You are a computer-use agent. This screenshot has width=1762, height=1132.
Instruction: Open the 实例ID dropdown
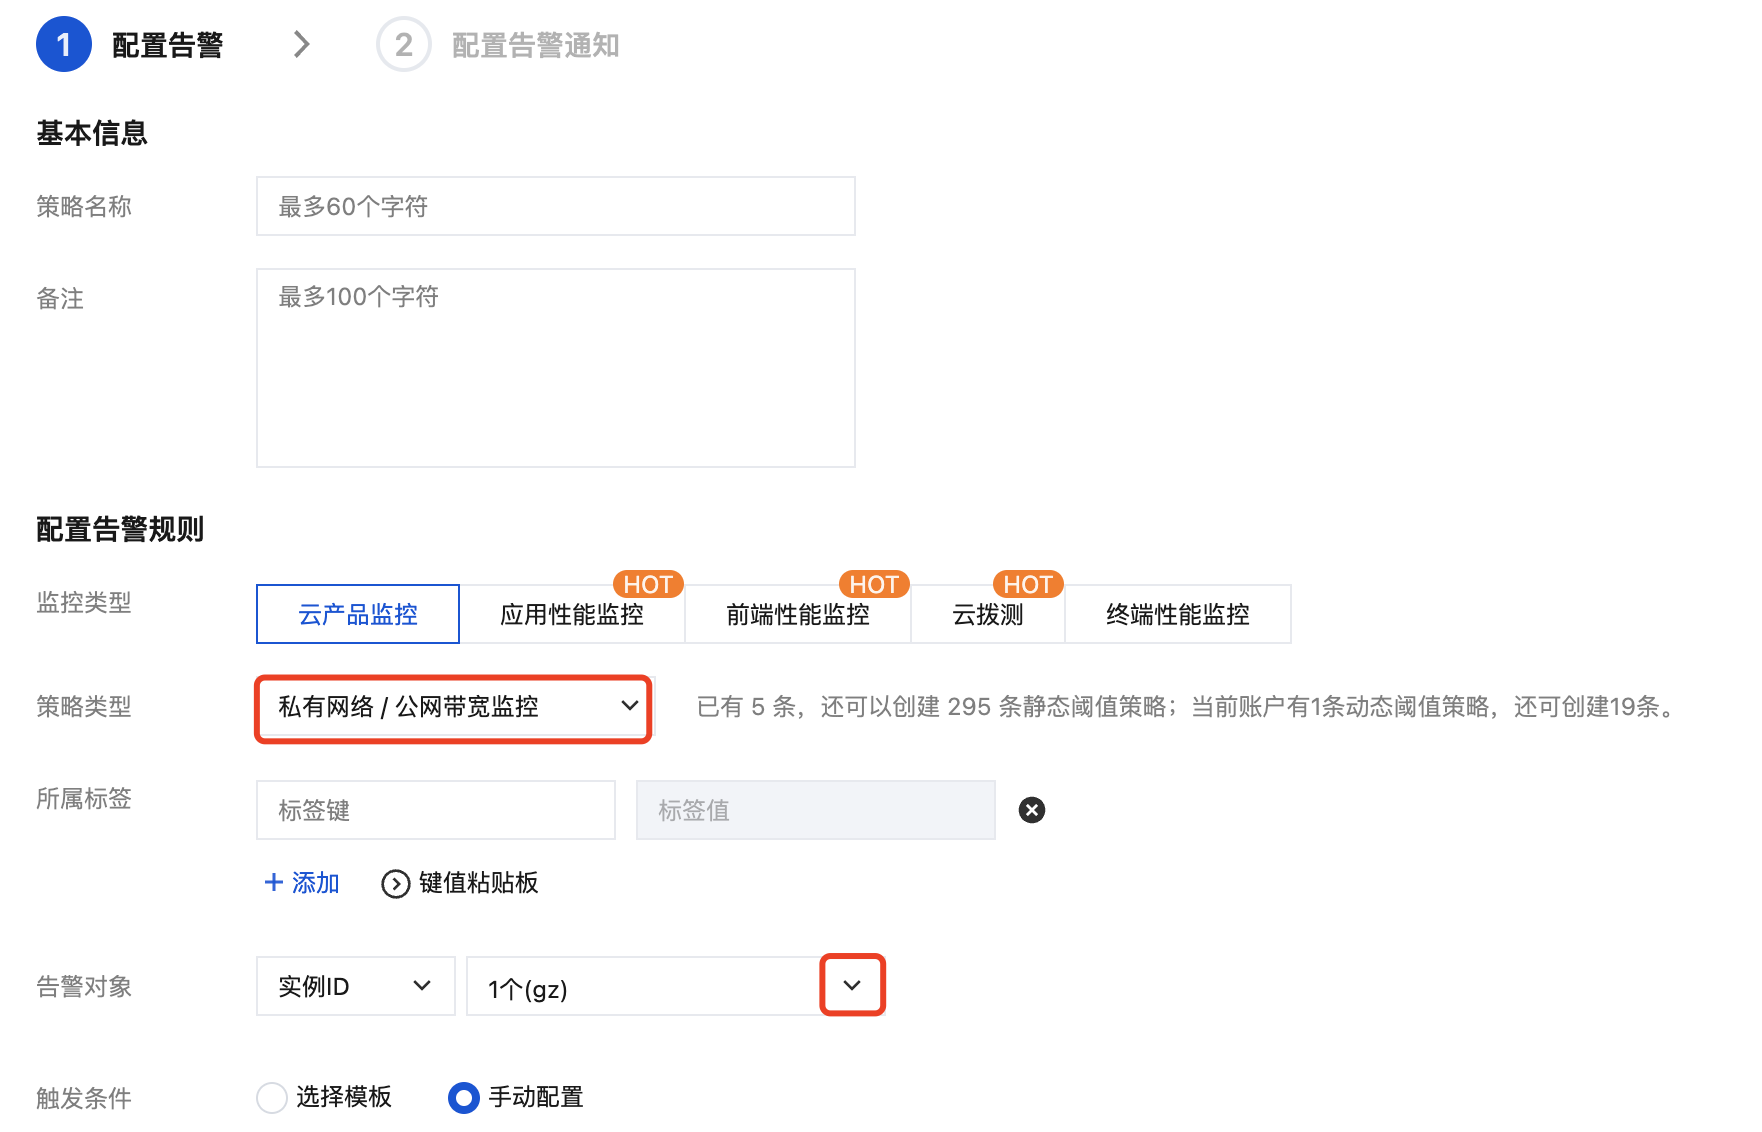(356, 986)
